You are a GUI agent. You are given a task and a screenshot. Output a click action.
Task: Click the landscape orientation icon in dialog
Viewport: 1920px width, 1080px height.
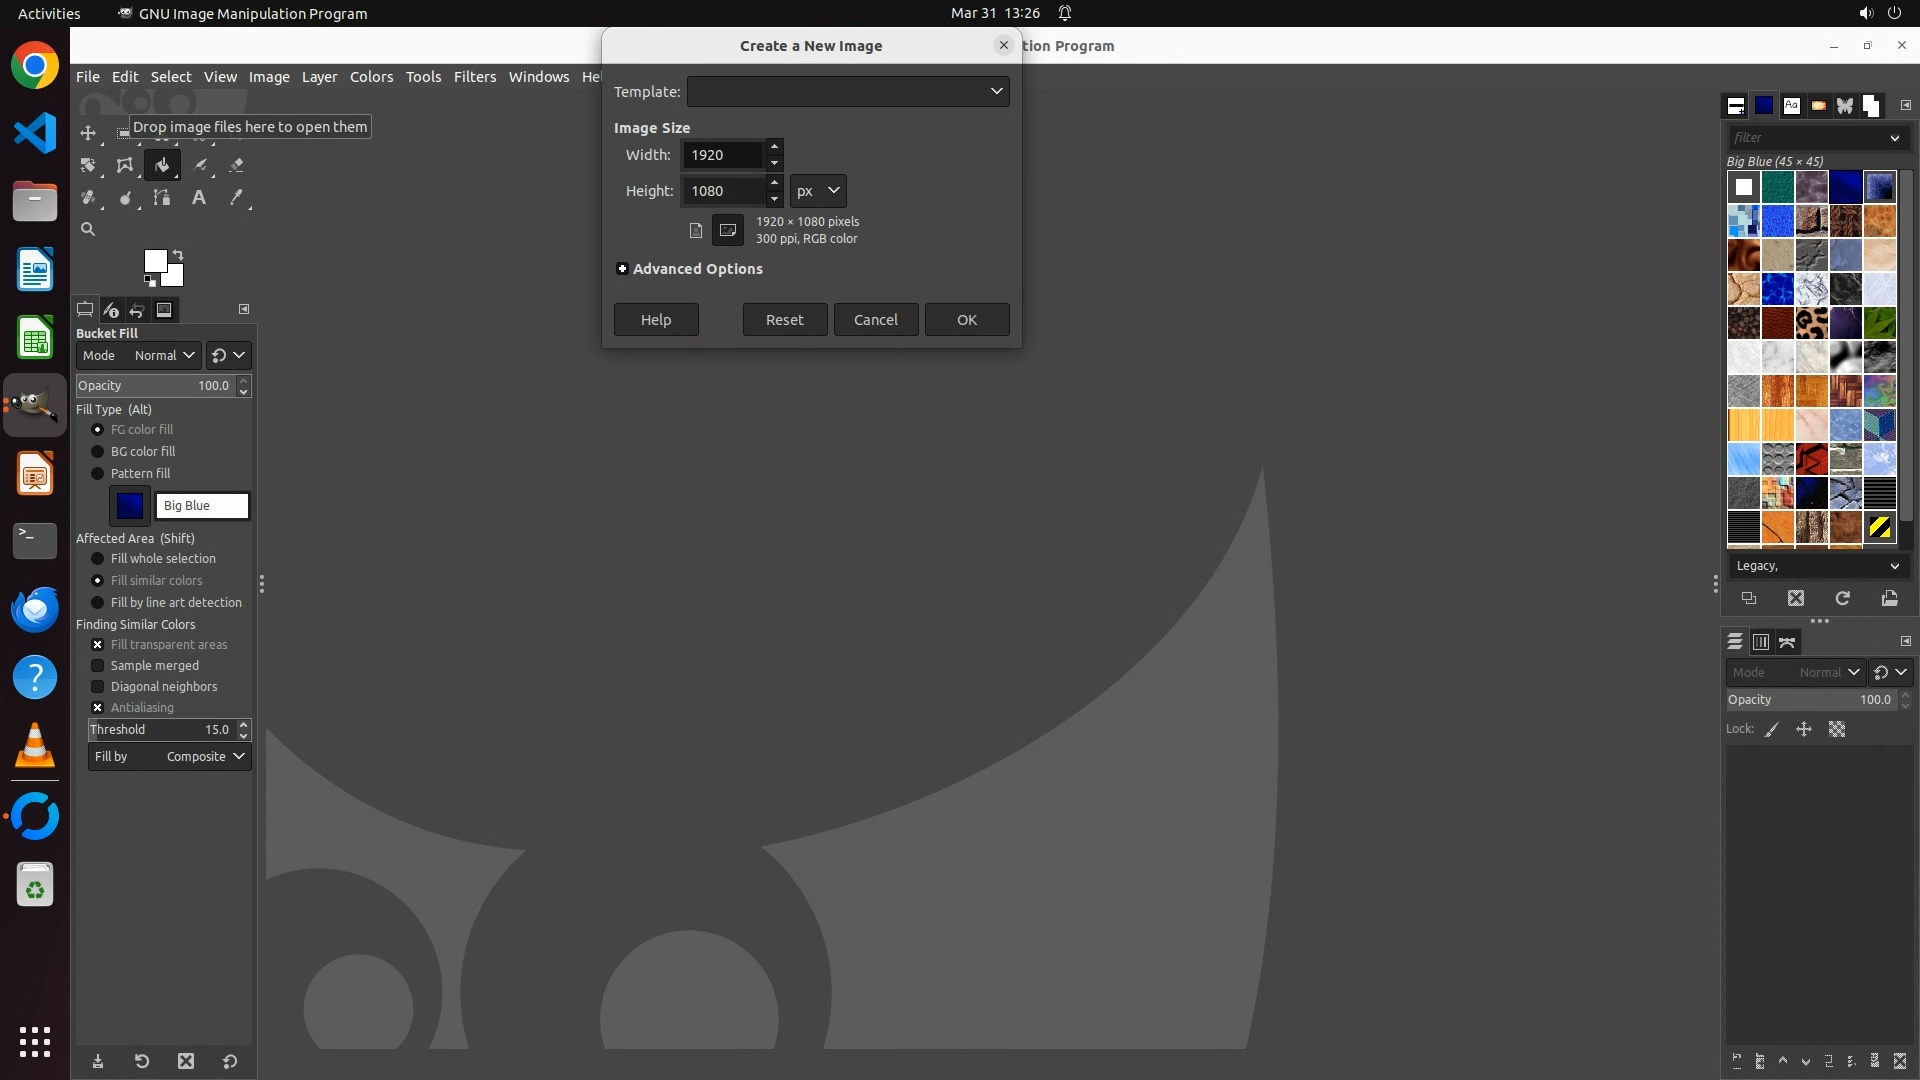point(728,230)
